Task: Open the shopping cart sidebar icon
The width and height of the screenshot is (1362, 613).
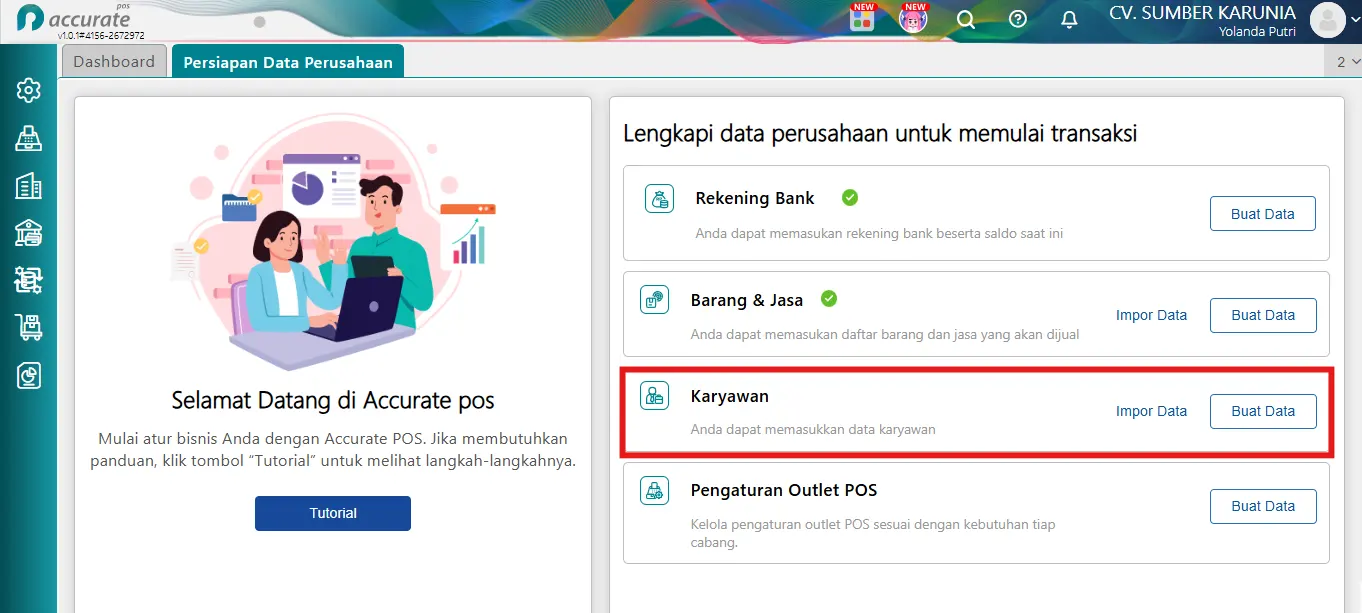Action: tap(29, 327)
